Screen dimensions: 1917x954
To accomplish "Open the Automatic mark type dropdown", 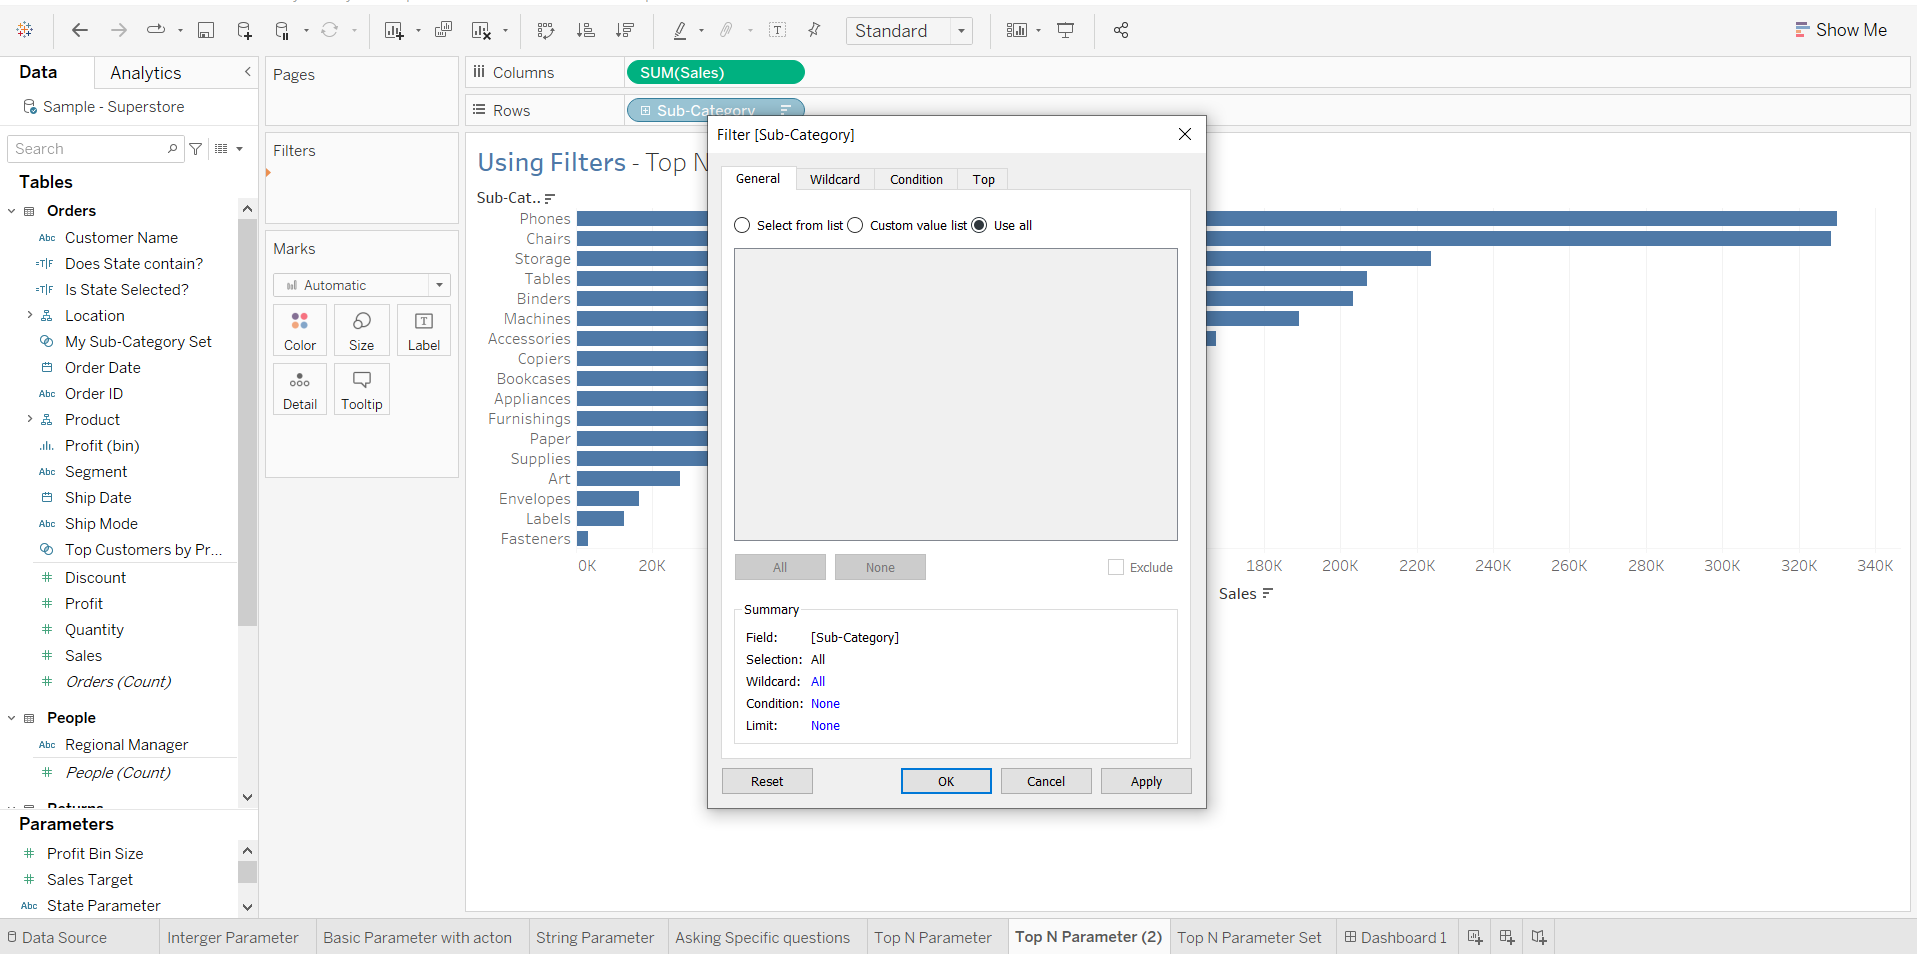I will [361, 285].
